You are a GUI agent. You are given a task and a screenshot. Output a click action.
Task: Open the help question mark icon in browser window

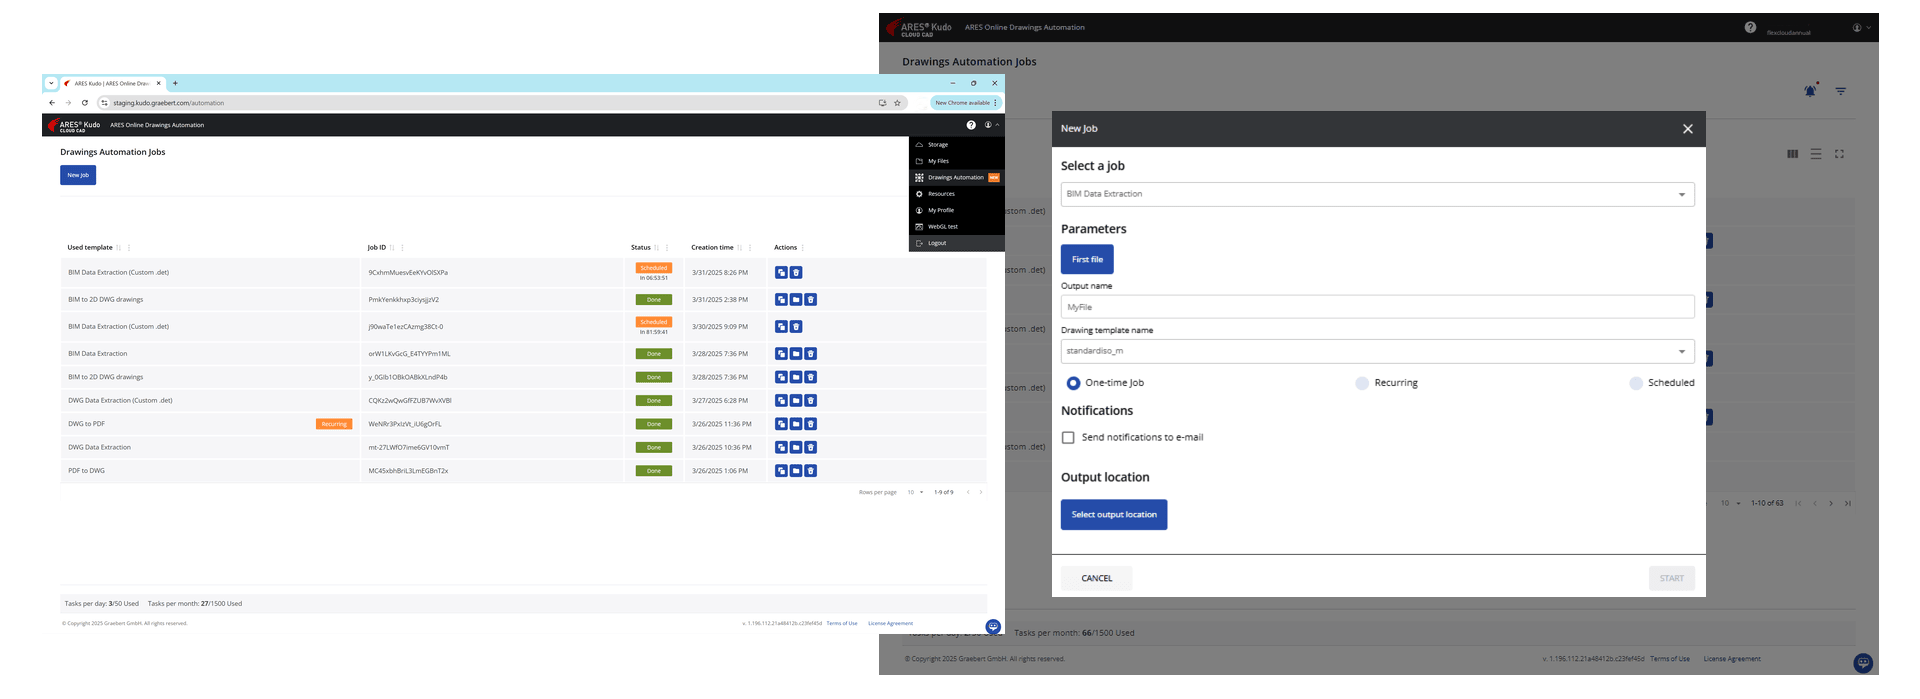pos(971,125)
